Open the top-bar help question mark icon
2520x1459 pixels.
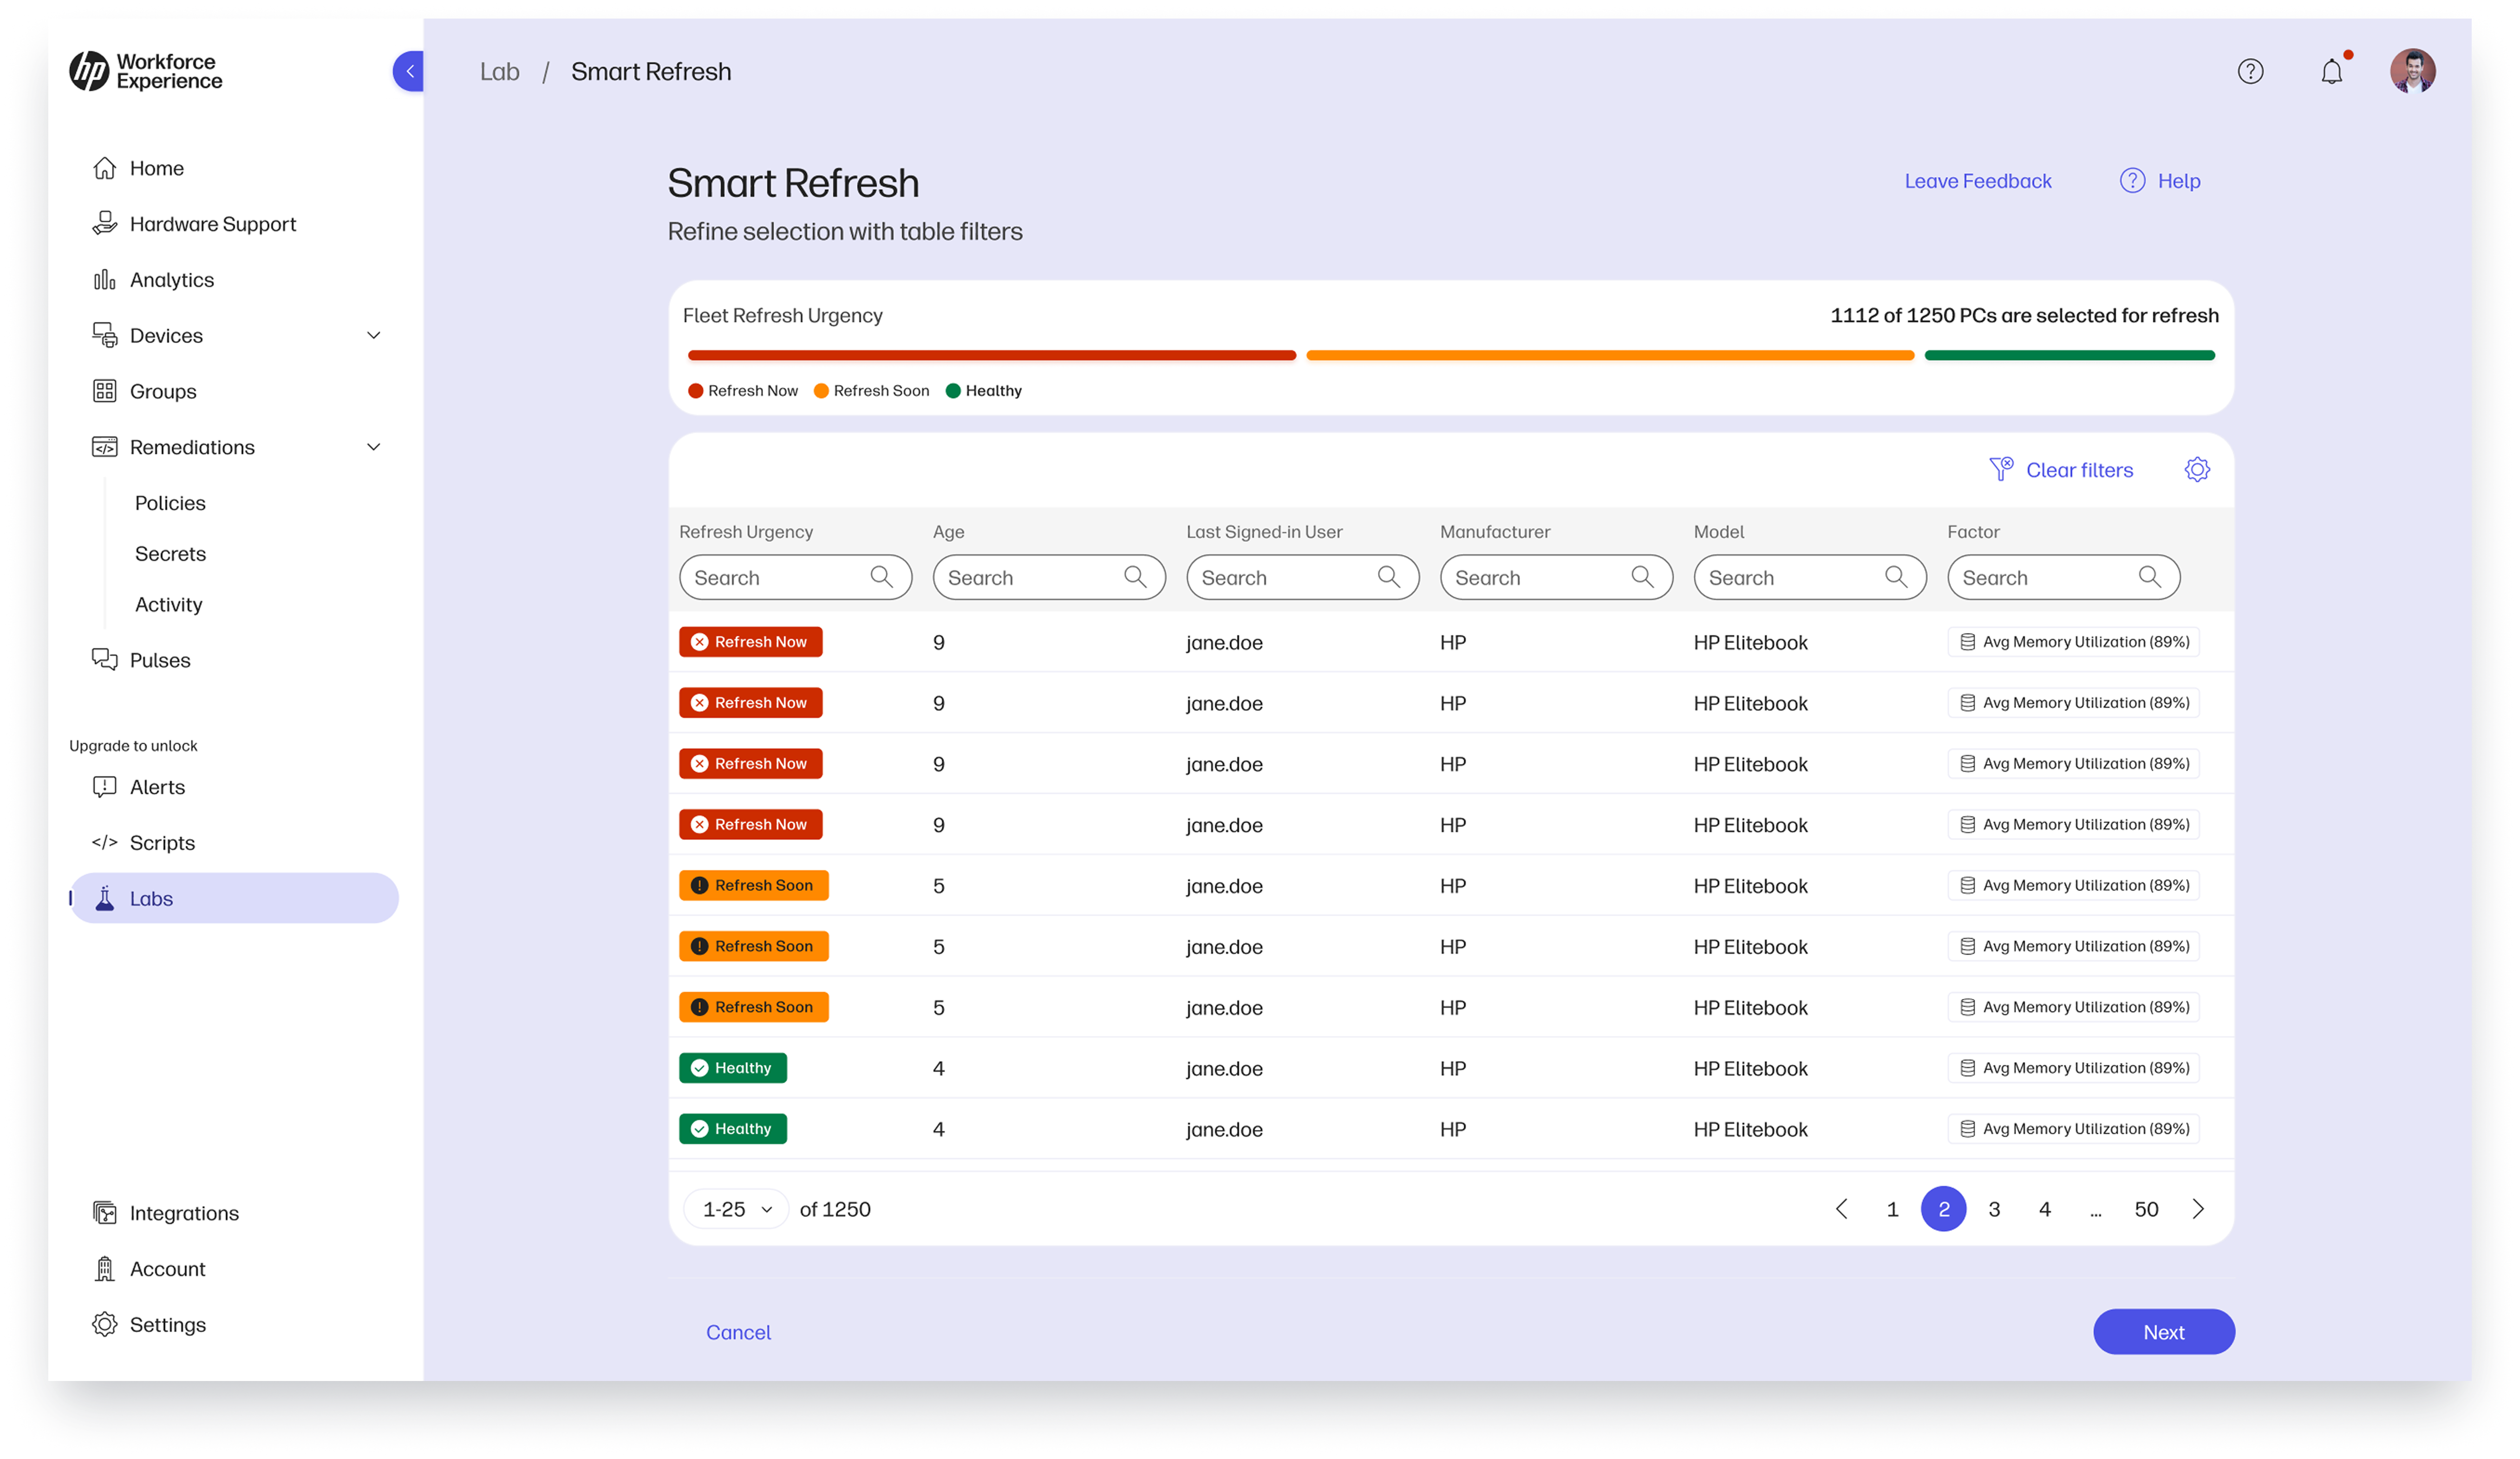coord(2250,71)
